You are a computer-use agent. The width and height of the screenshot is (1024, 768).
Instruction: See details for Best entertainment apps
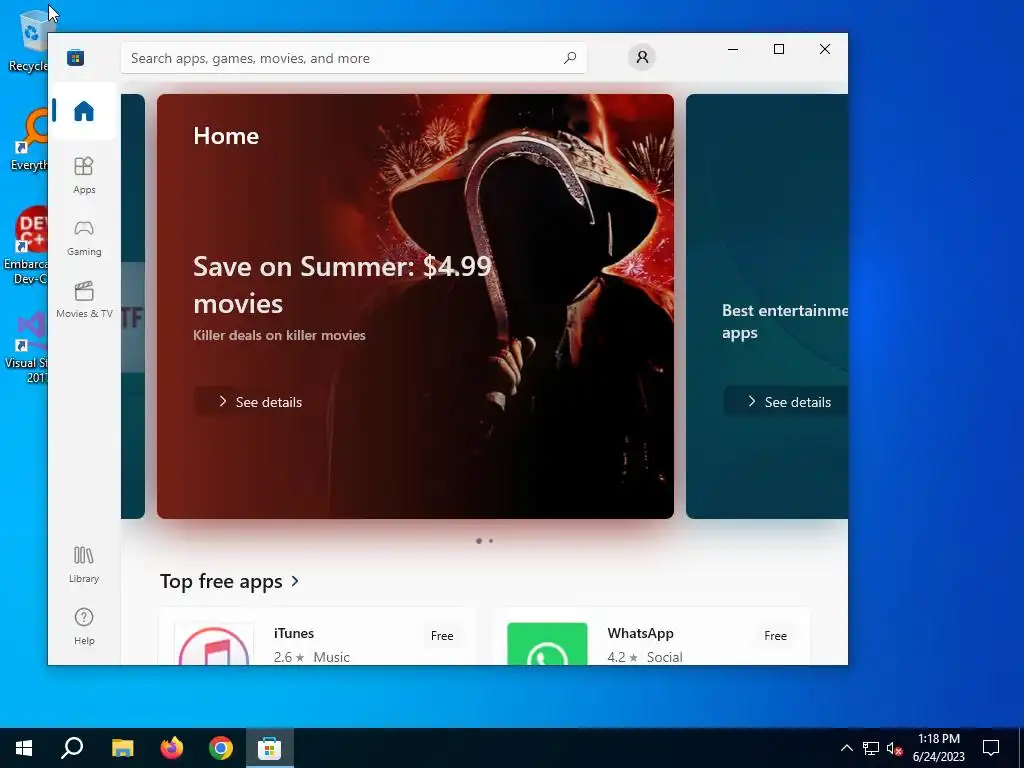786,402
